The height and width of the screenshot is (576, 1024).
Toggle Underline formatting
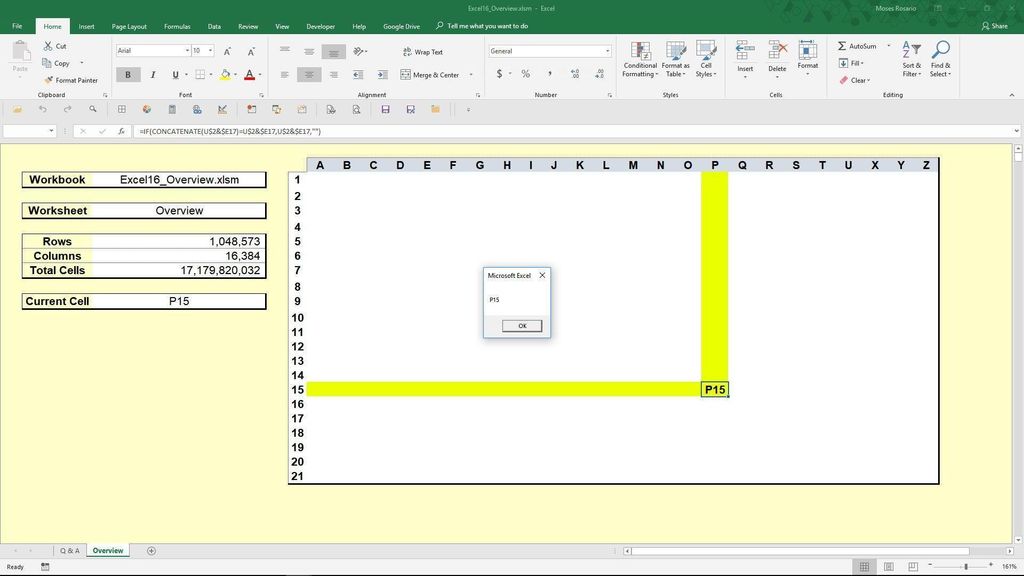pyautogui.click(x=175, y=74)
